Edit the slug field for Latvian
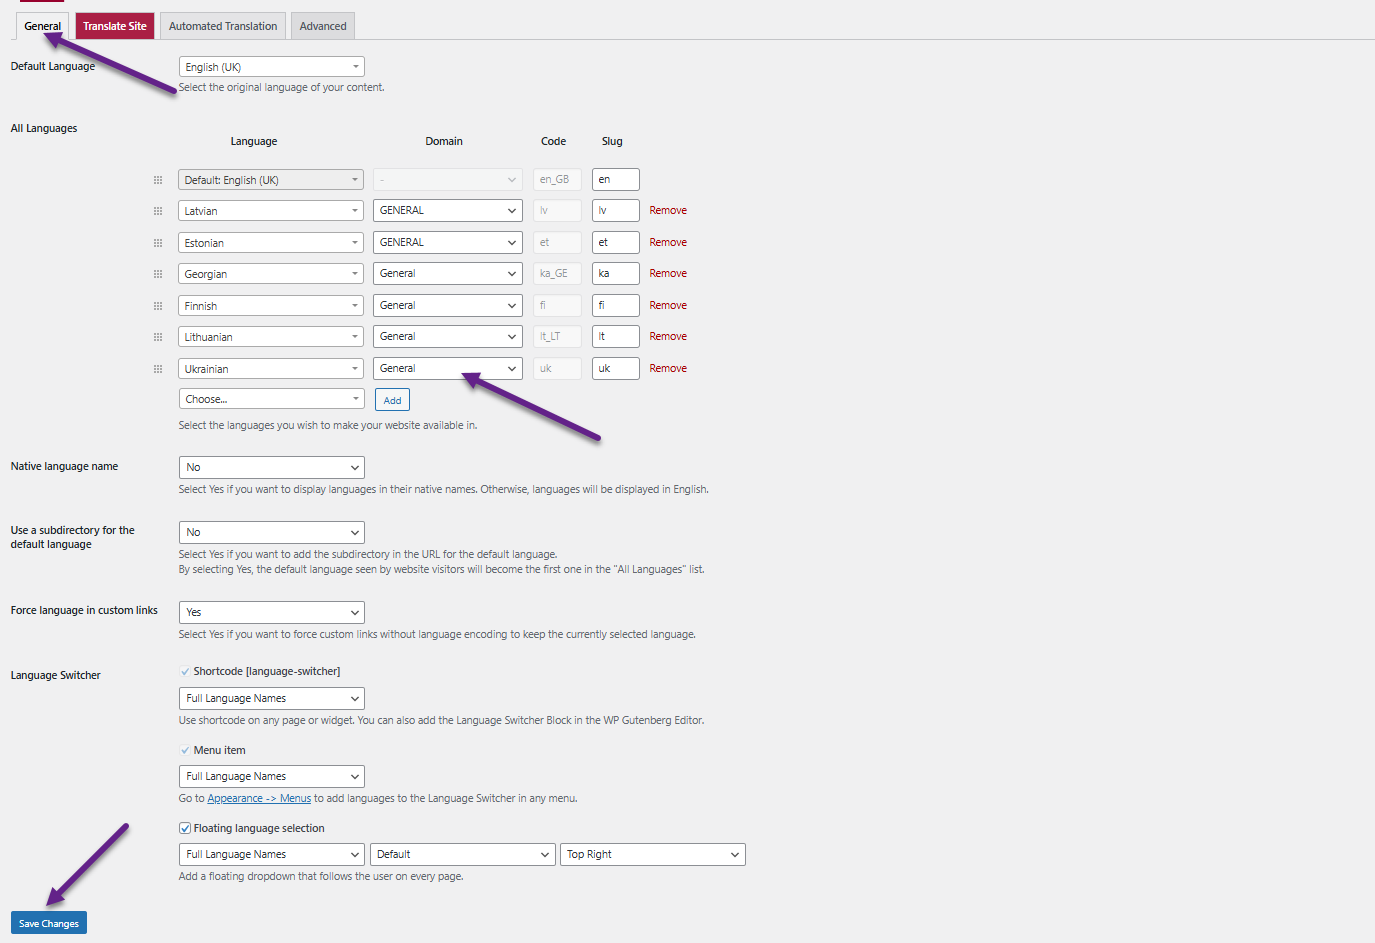 616,210
